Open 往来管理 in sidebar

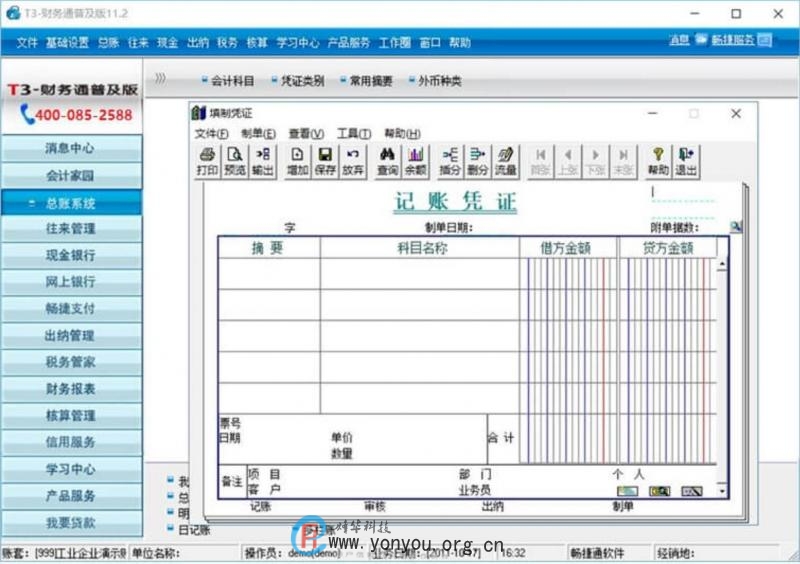(x=71, y=229)
